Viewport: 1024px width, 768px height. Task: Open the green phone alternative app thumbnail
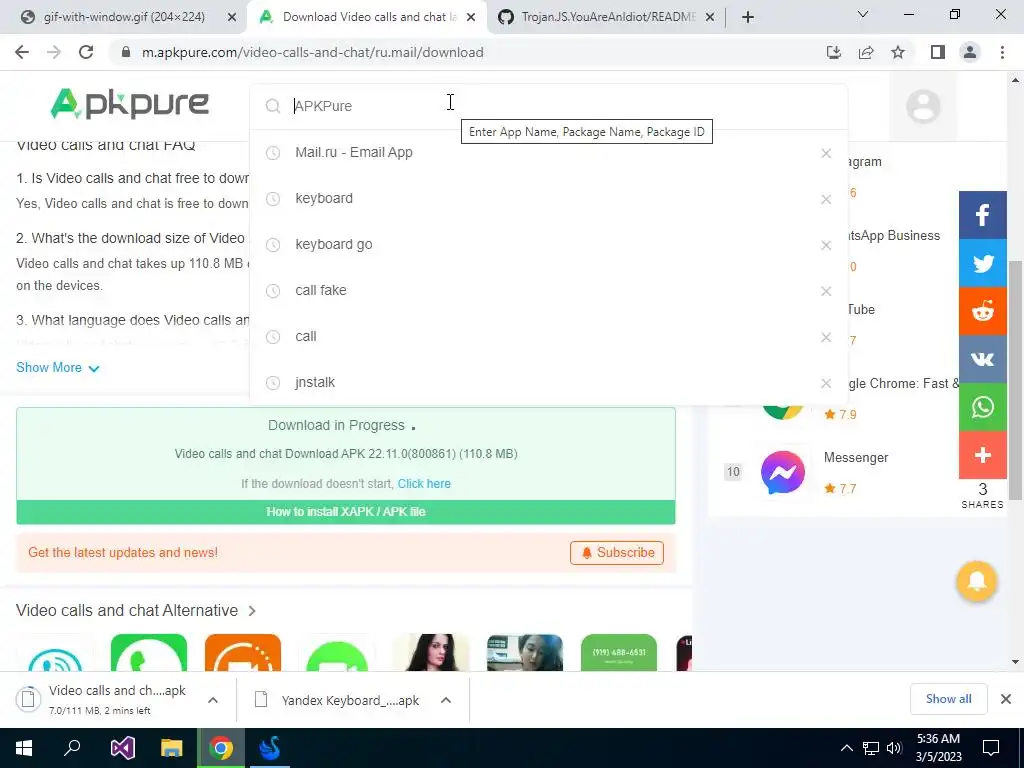click(x=149, y=653)
